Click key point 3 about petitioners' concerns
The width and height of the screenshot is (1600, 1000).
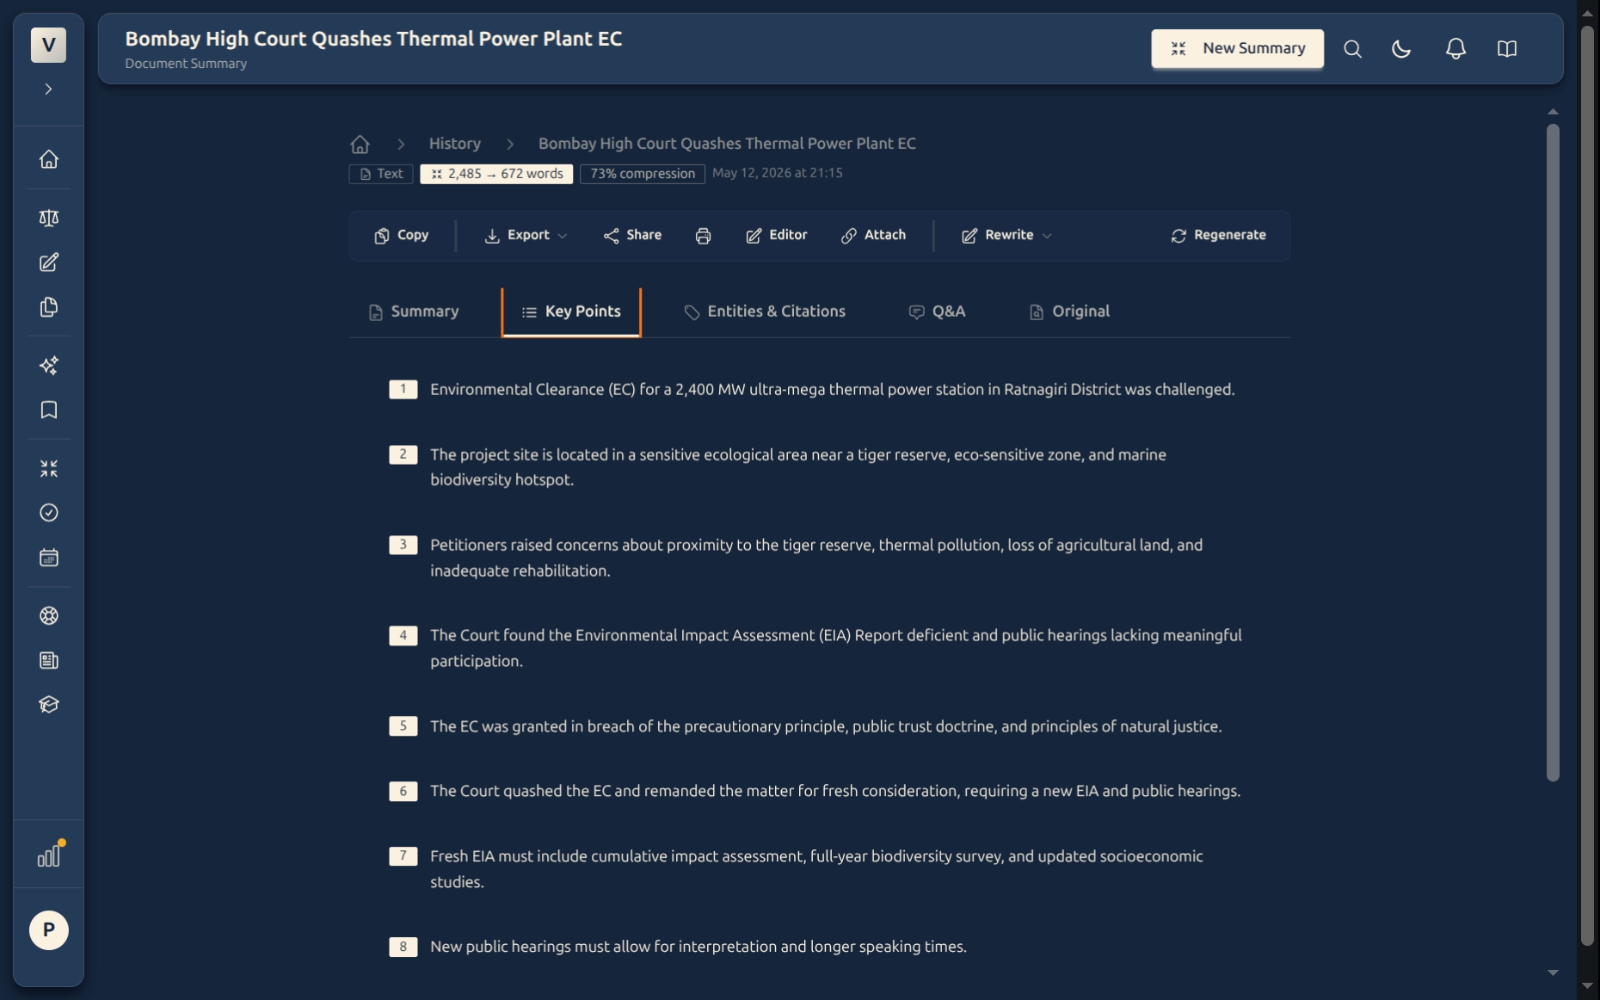pyautogui.click(x=820, y=558)
